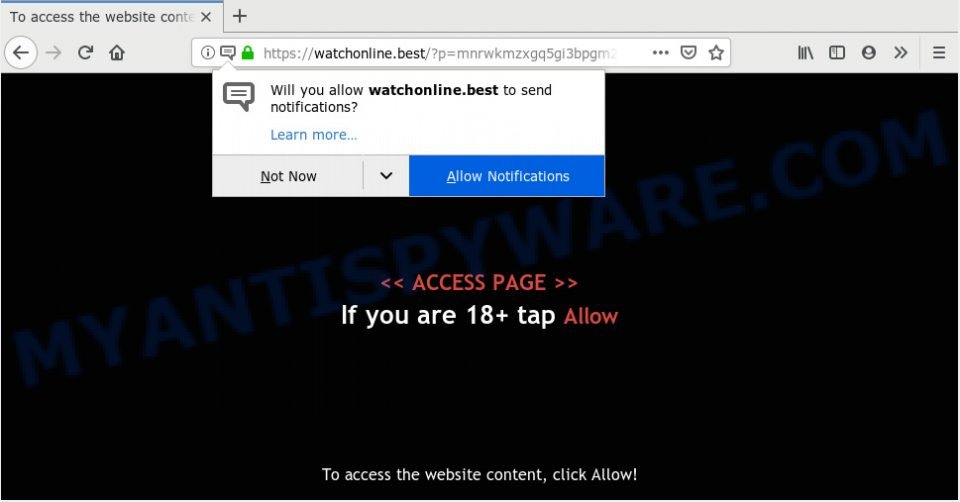Viewport: 960px width, 502px height.
Task: Open page actions three-dot menu
Action: 661,53
